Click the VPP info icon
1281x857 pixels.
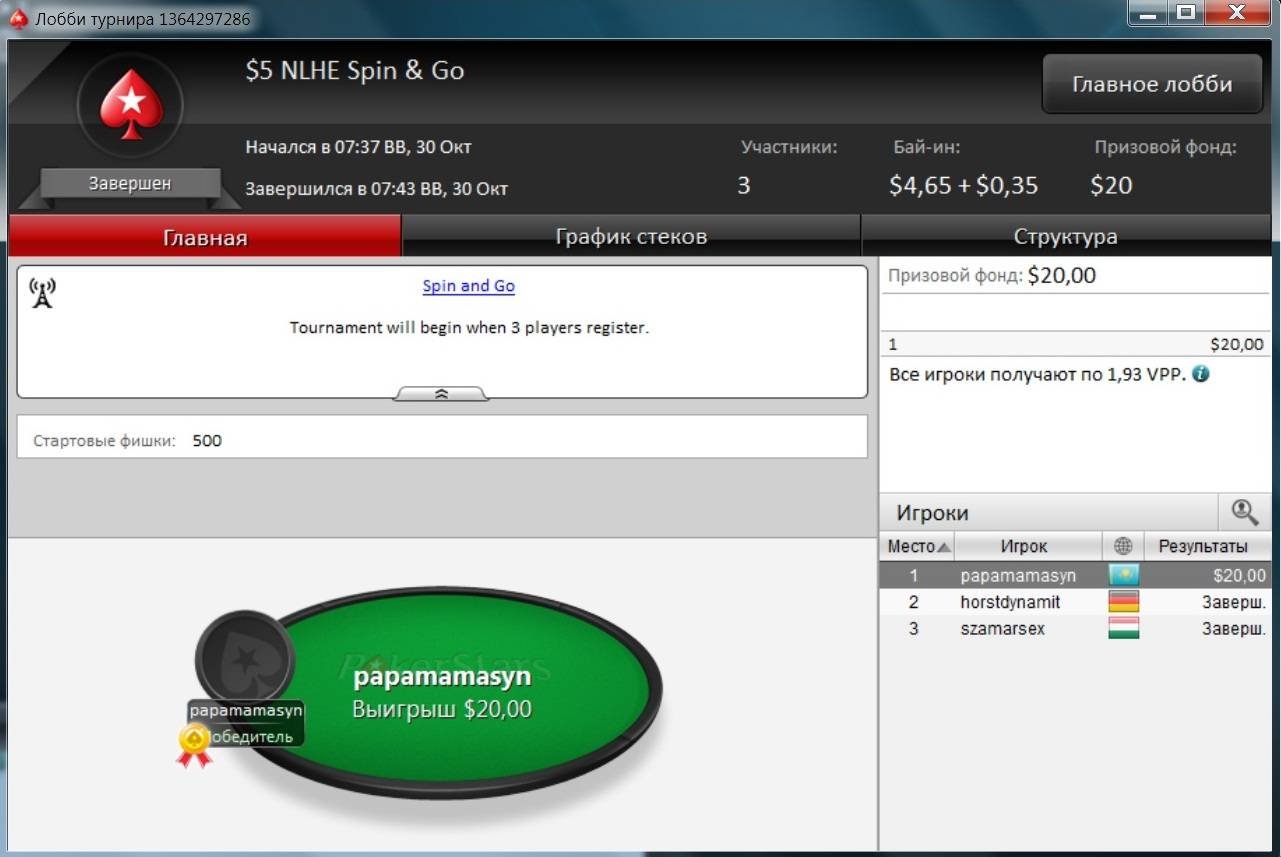[1201, 375]
